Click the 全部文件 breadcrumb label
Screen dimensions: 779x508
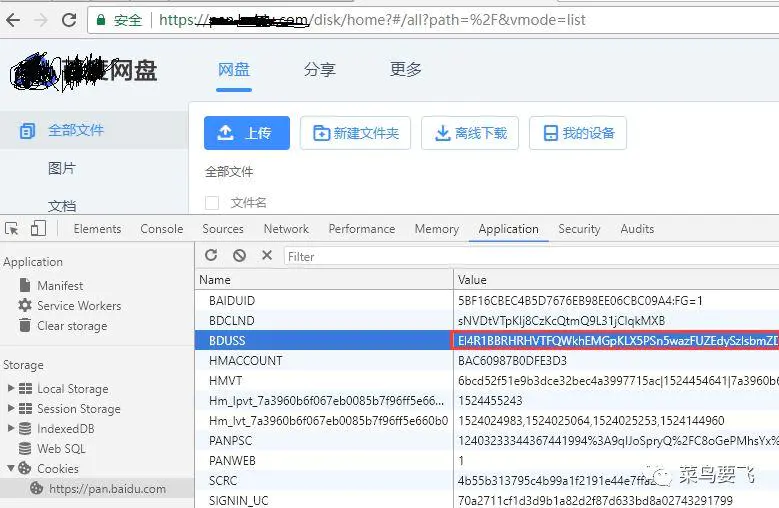point(229,172)
